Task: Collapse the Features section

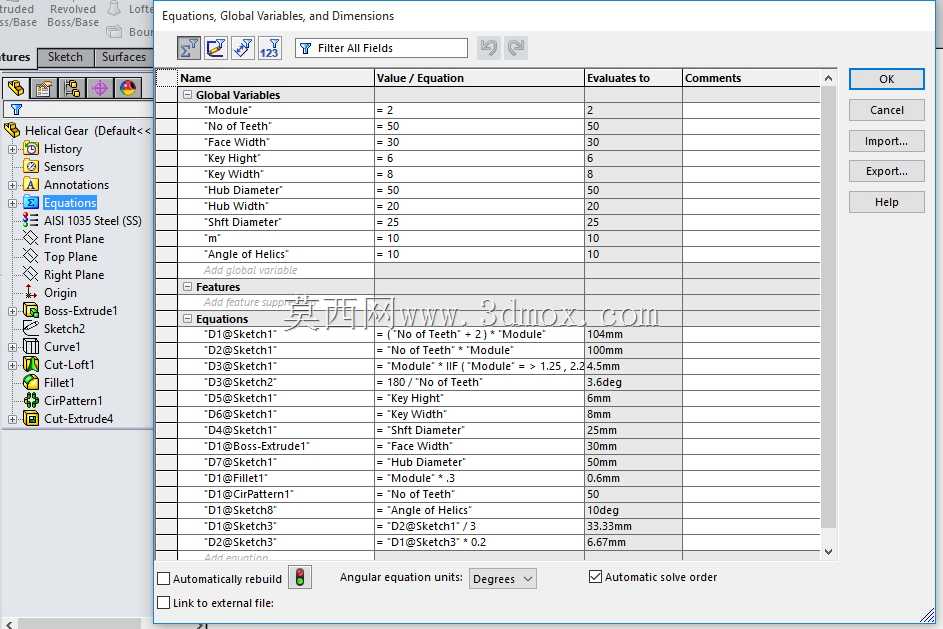Action: 187,286
